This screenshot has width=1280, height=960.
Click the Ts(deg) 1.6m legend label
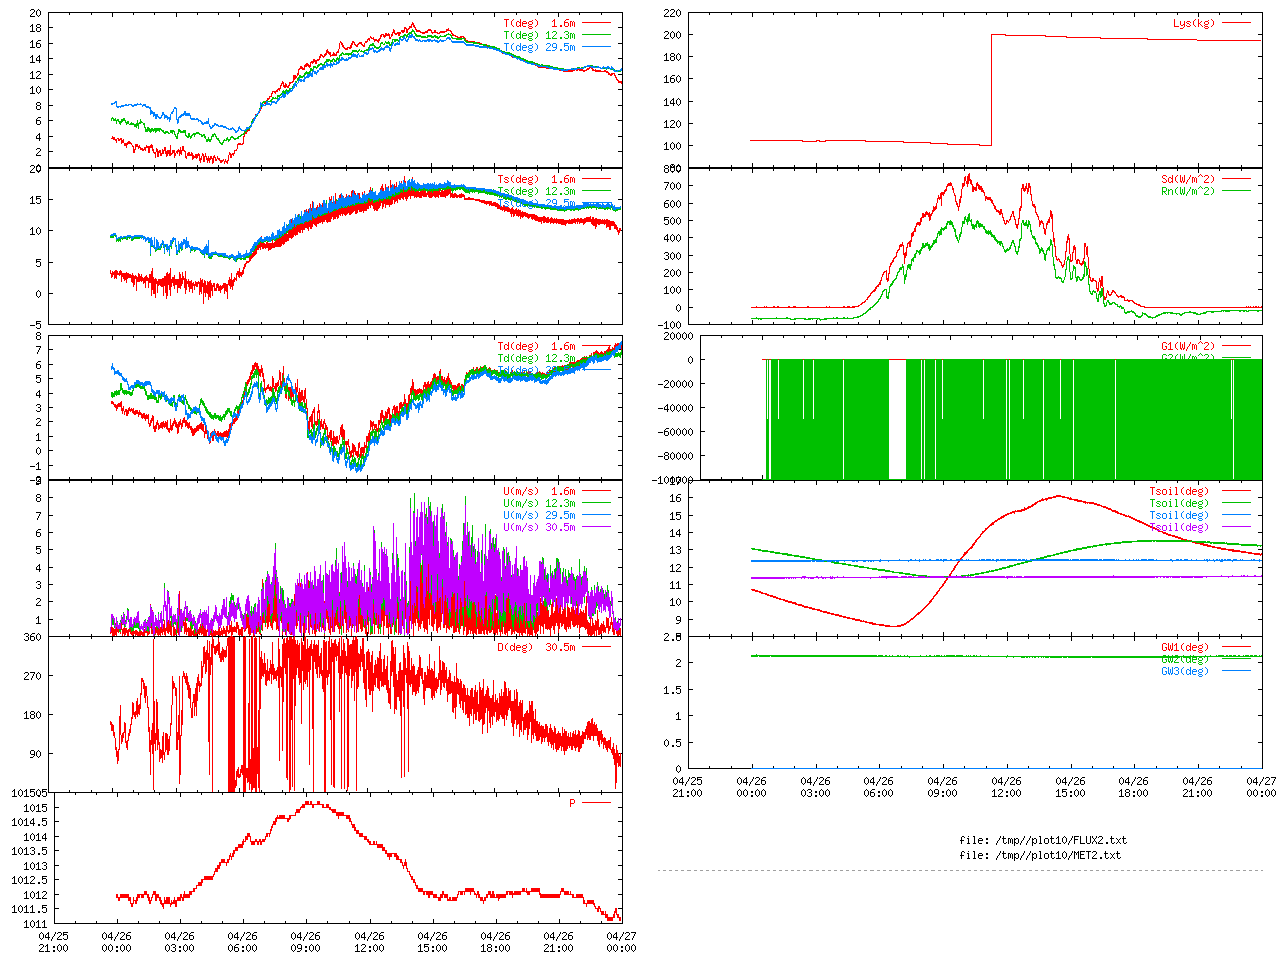tap(536, 180)
